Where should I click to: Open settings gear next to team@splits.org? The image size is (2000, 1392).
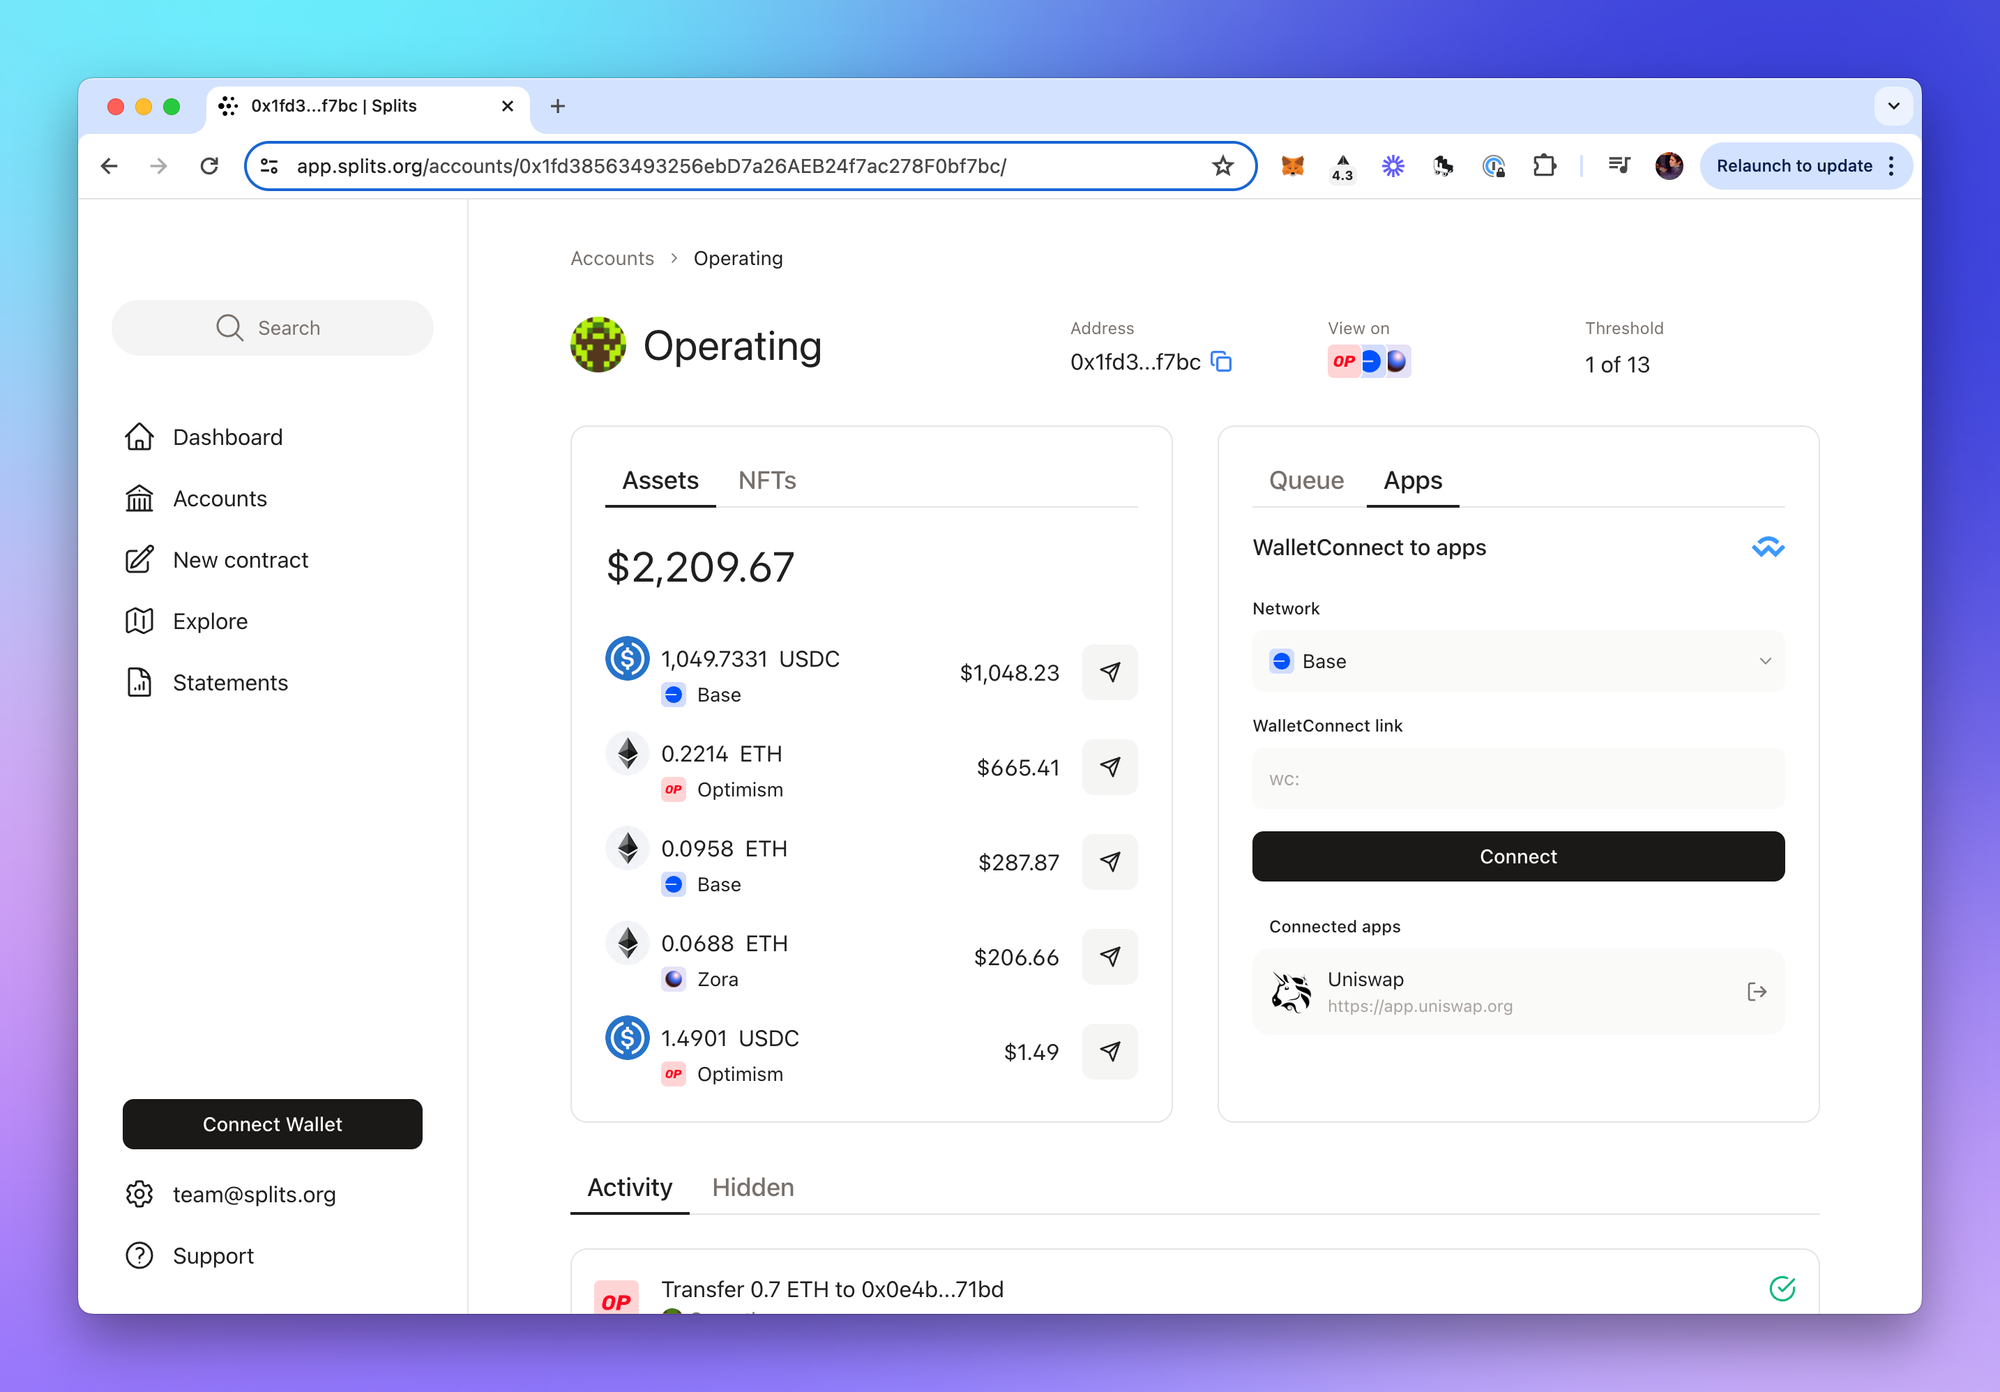click(x=139, y=1194)
